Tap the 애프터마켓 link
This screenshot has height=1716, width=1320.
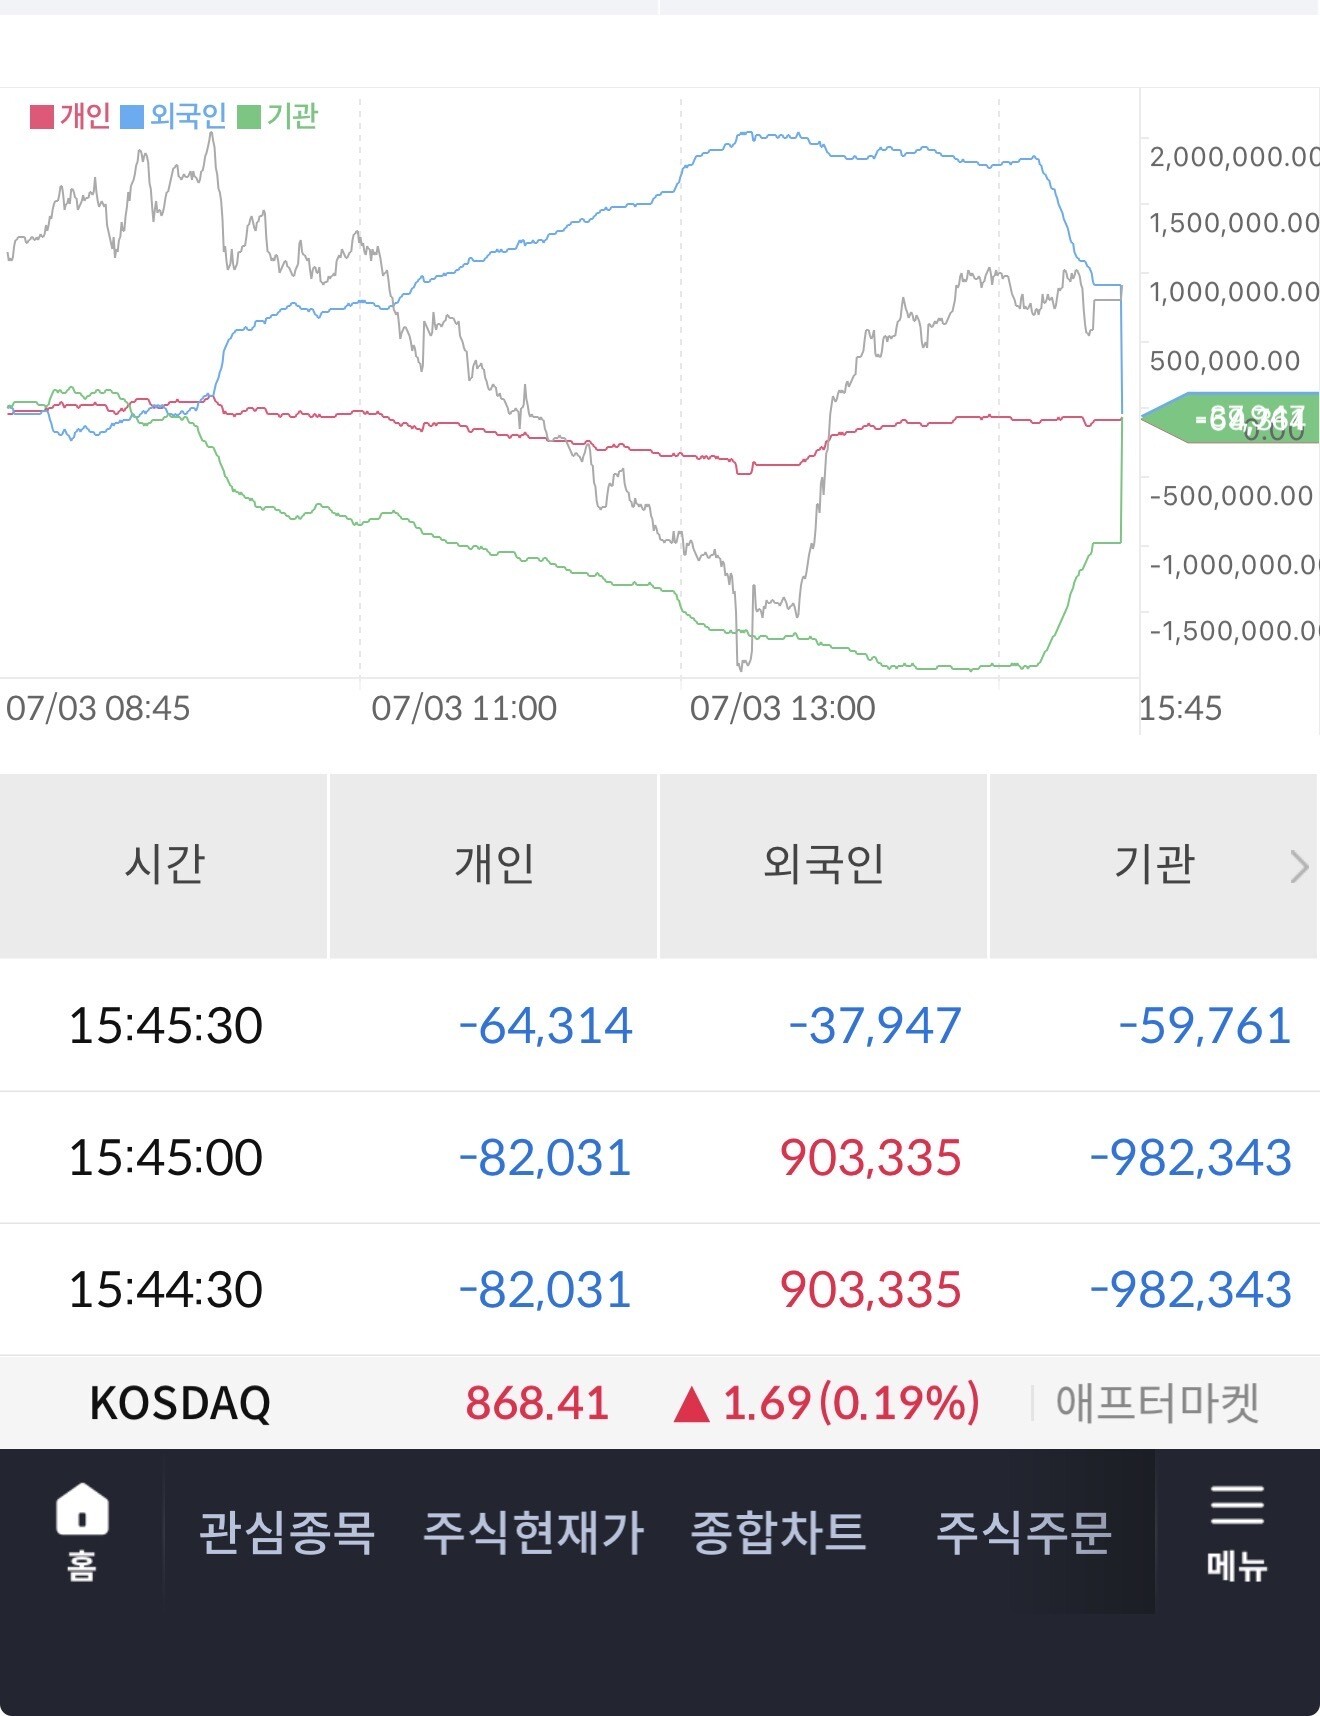1157,1403
